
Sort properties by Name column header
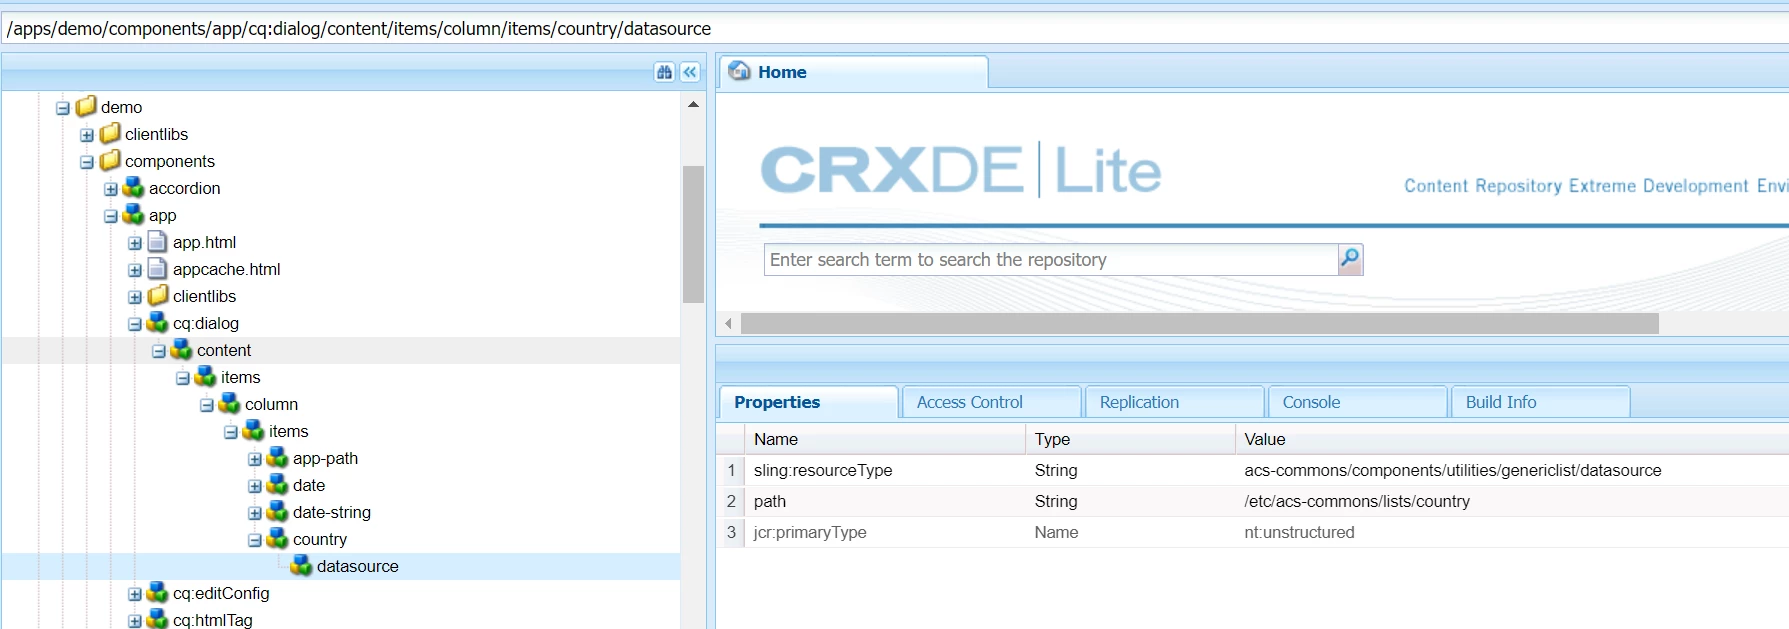point(885,439)
